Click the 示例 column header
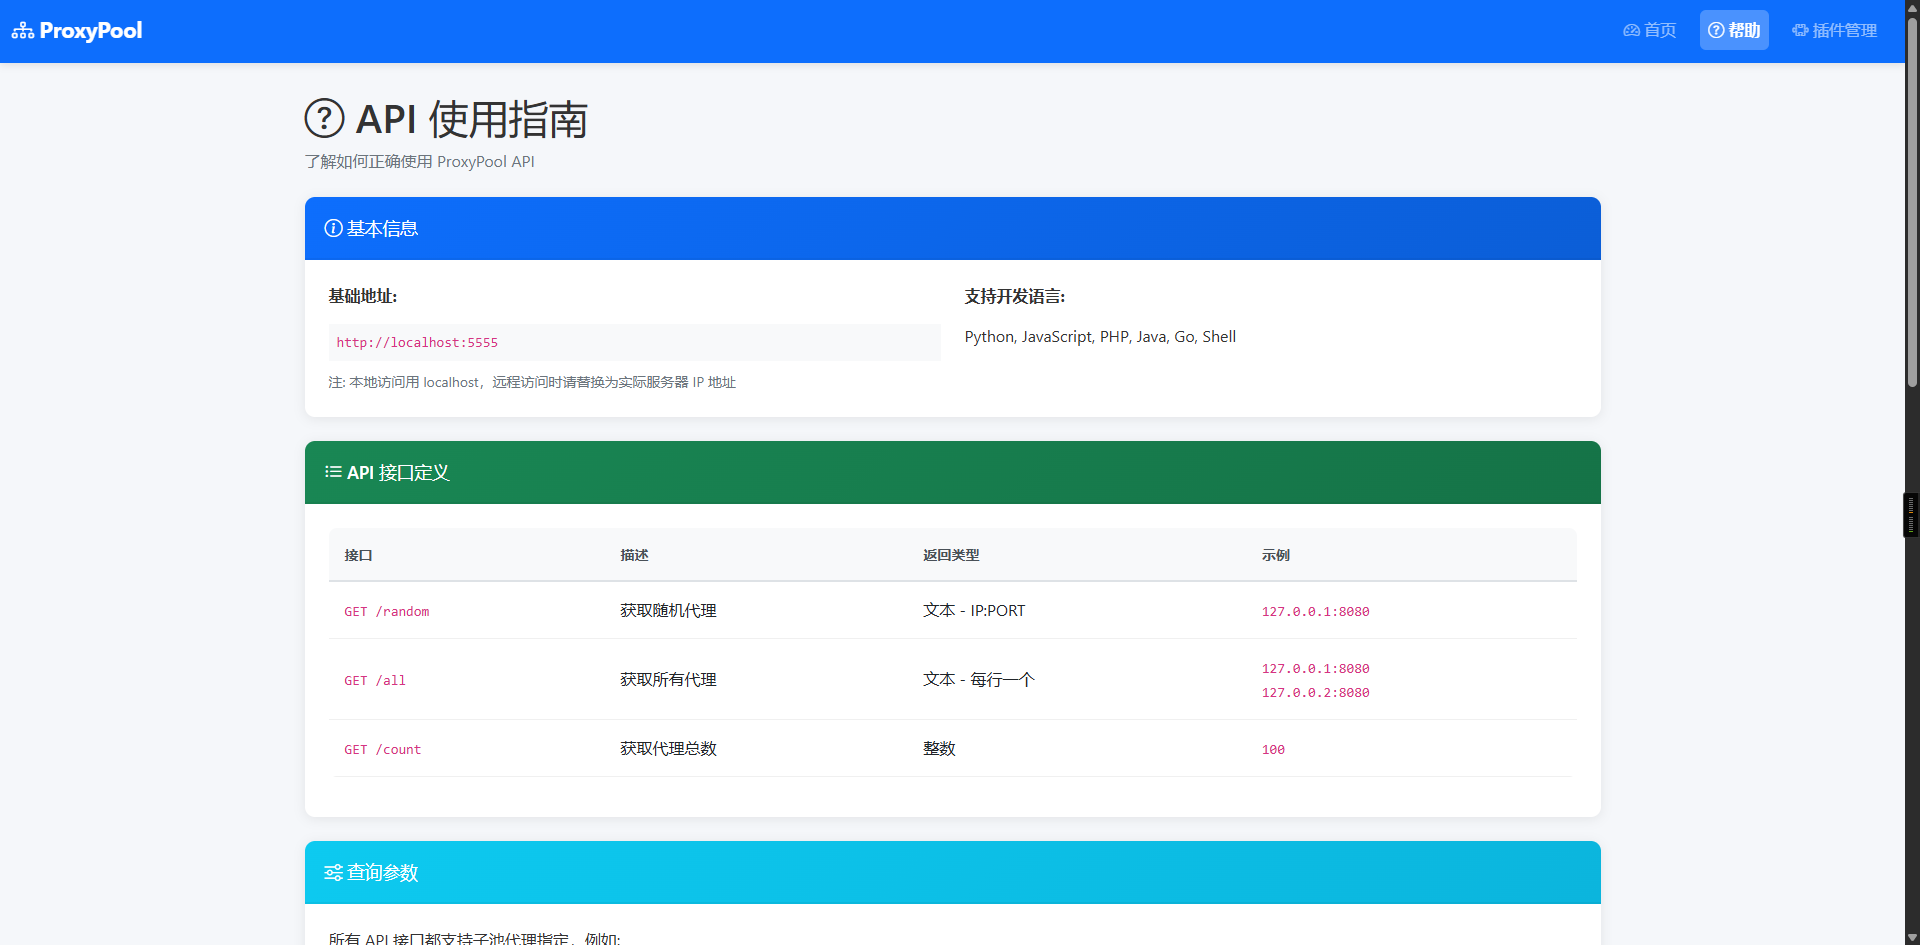 (1276, 555)
